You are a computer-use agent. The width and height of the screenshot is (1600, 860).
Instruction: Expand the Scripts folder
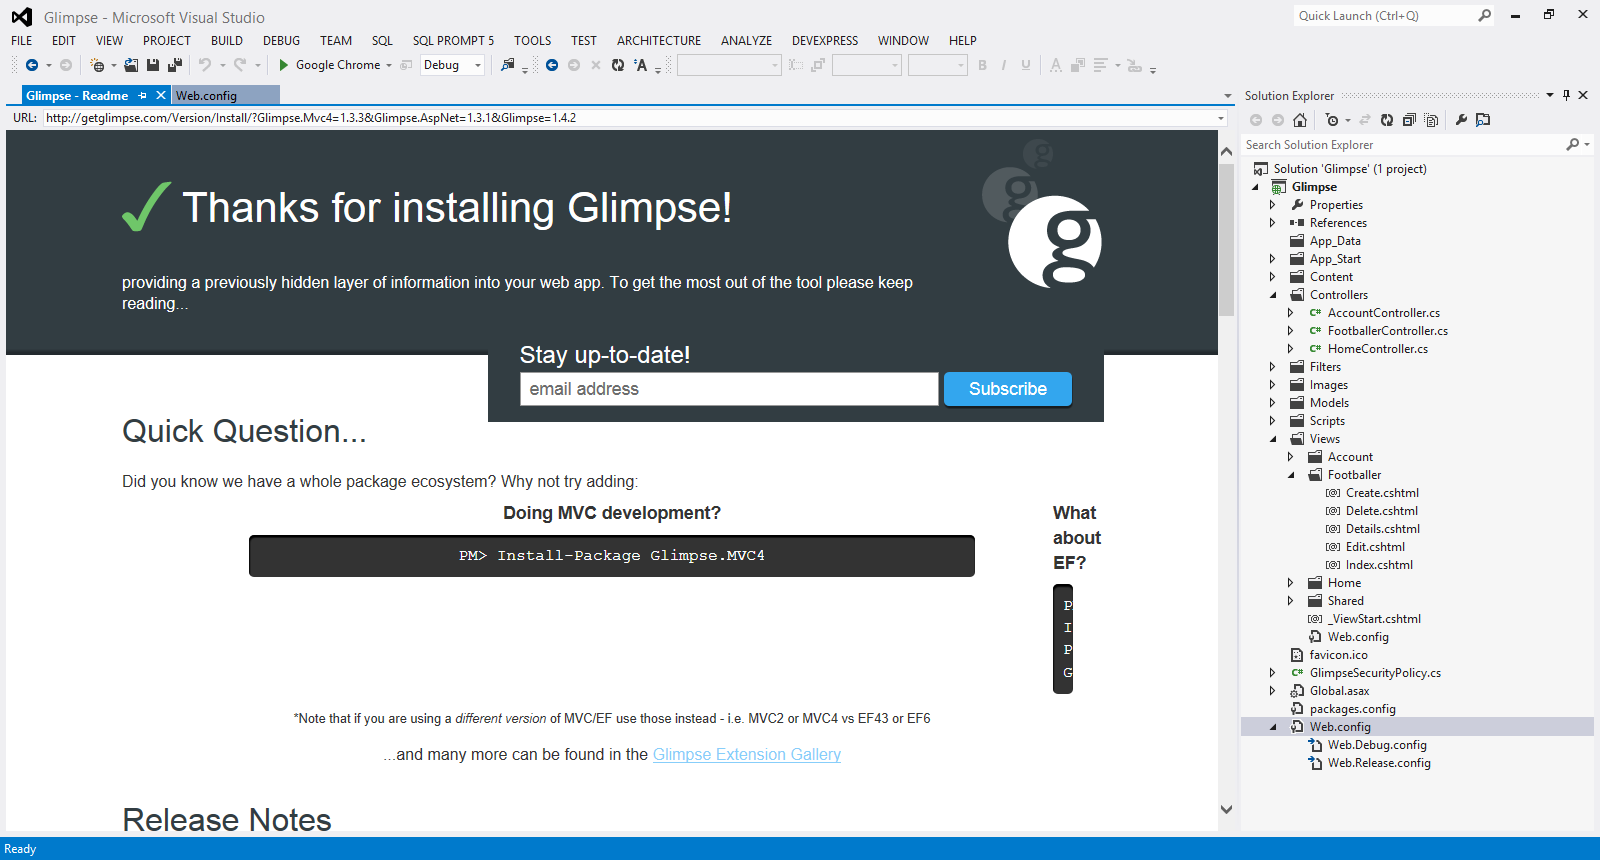1273,421
